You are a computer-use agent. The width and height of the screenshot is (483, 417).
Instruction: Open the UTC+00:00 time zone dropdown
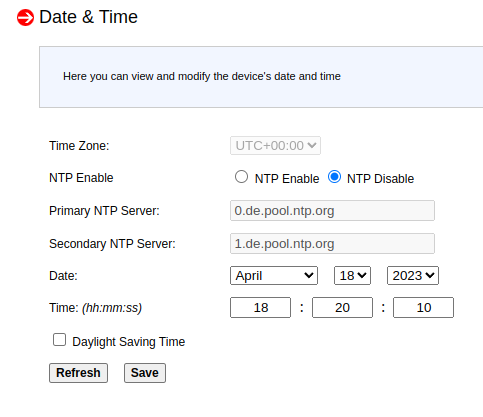click(275, 145)
